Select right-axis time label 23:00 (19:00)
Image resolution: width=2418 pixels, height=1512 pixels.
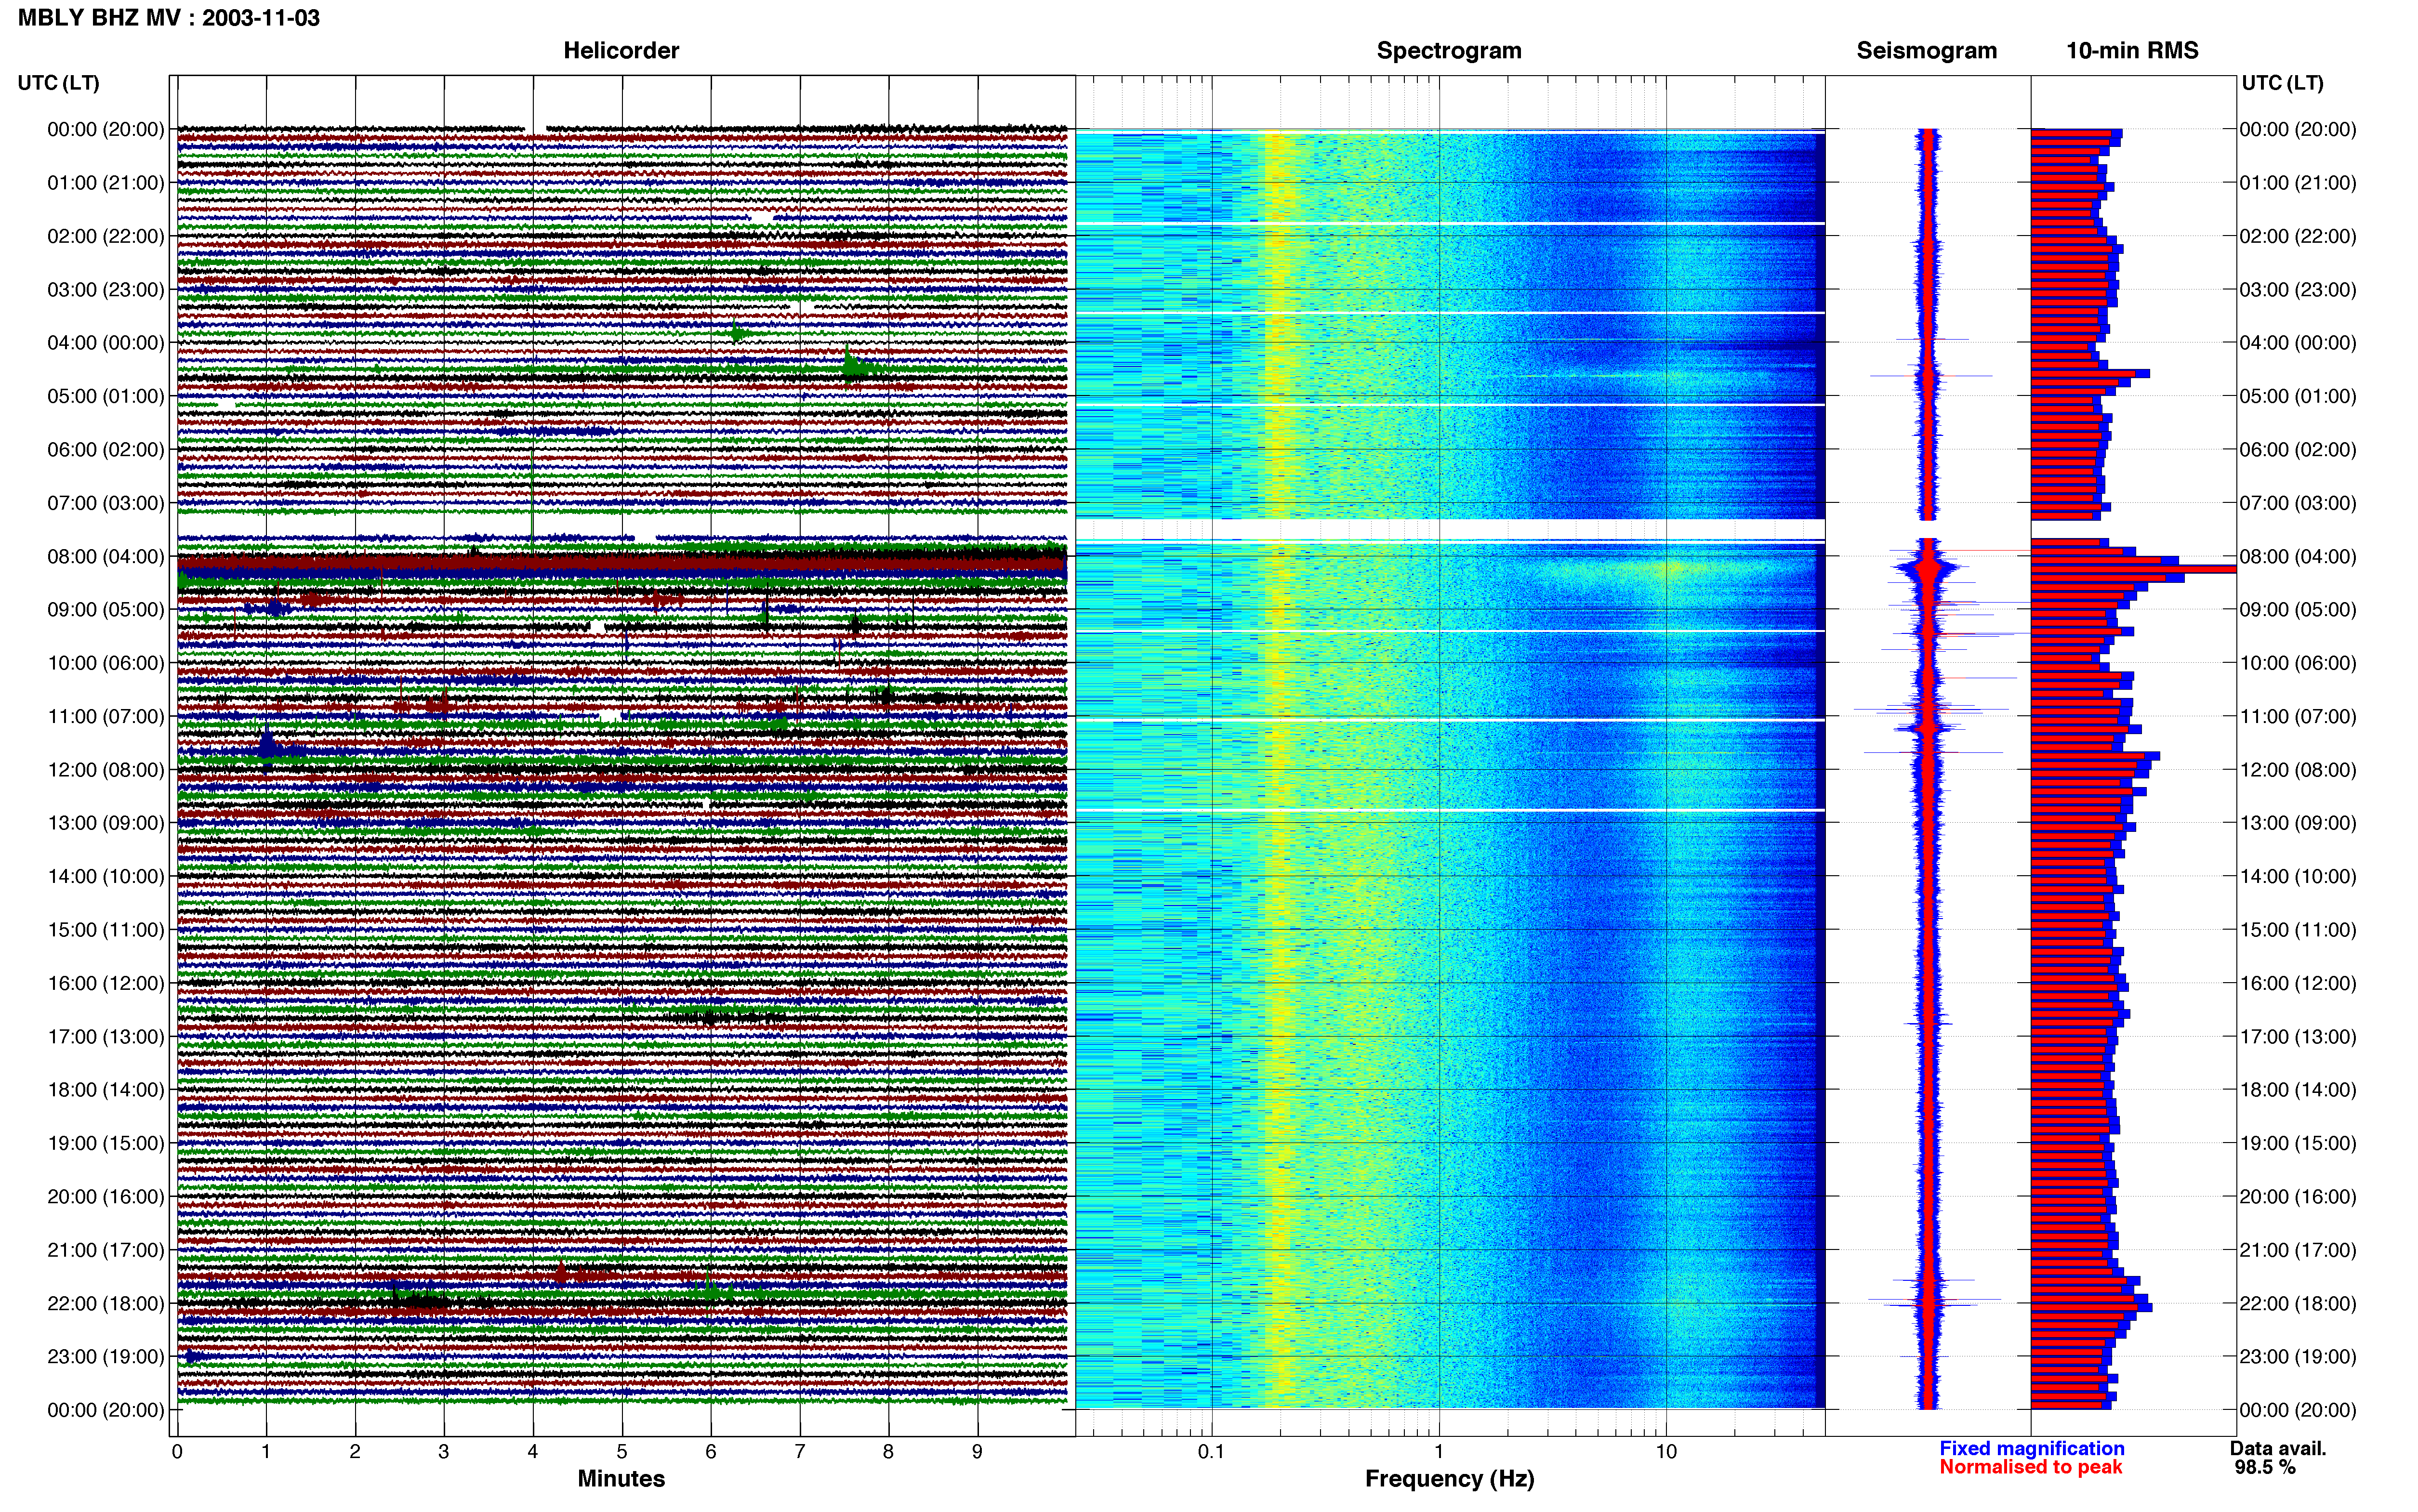[x=2298, y=1357]
